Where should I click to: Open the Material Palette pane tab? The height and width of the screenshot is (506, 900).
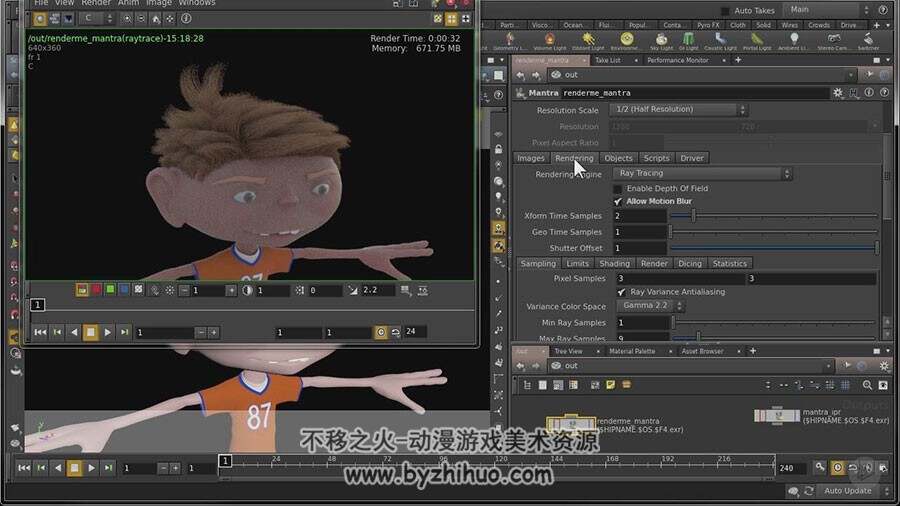pos(632,351)
